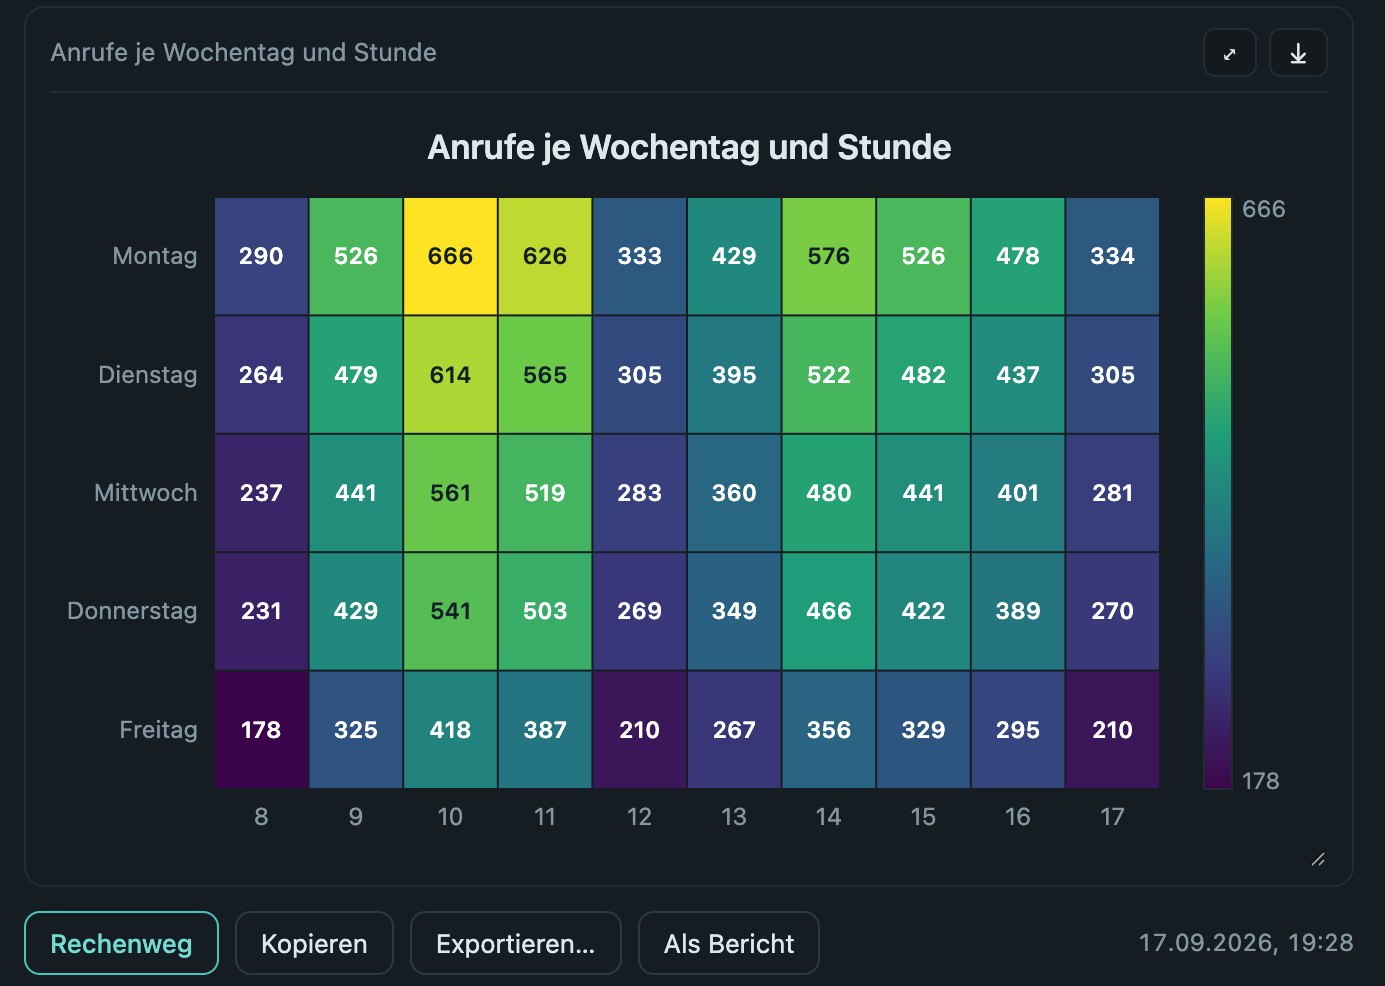Click the Donnerstag cell showing 541

tap(450, 611)
